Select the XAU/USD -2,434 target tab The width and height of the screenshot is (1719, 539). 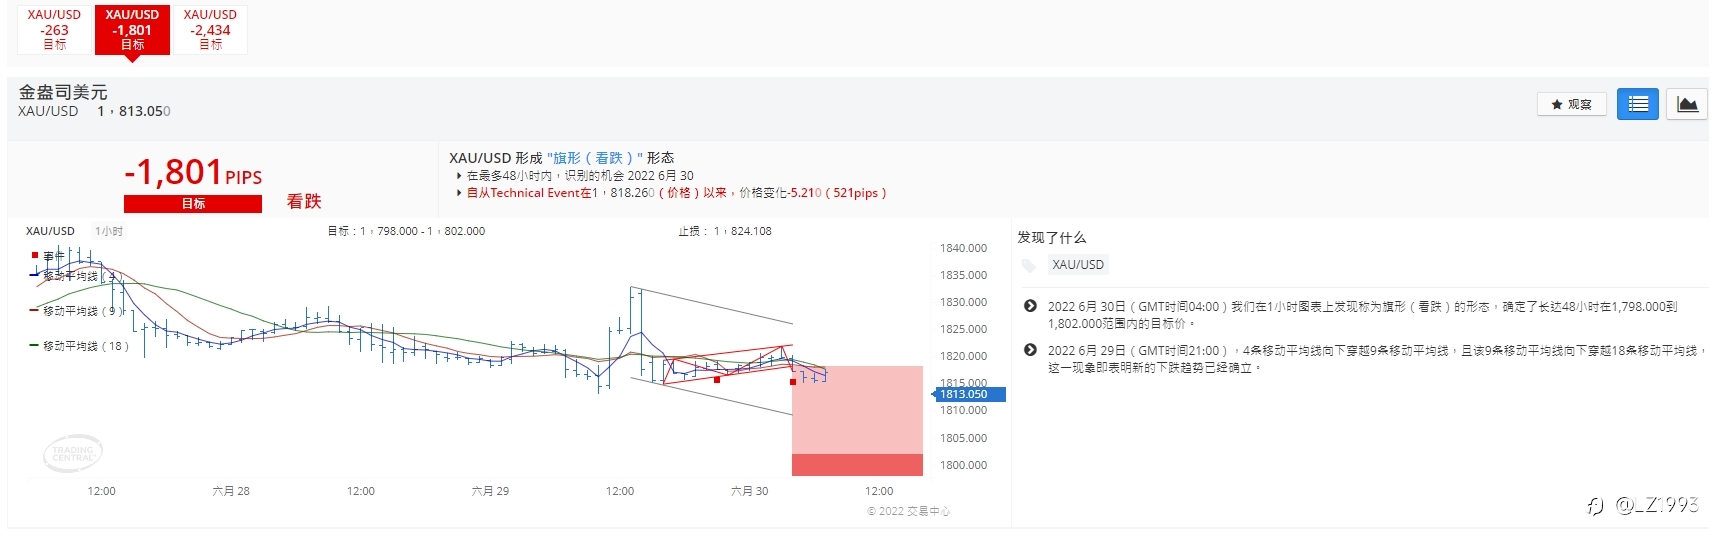[x=210, y=29]
